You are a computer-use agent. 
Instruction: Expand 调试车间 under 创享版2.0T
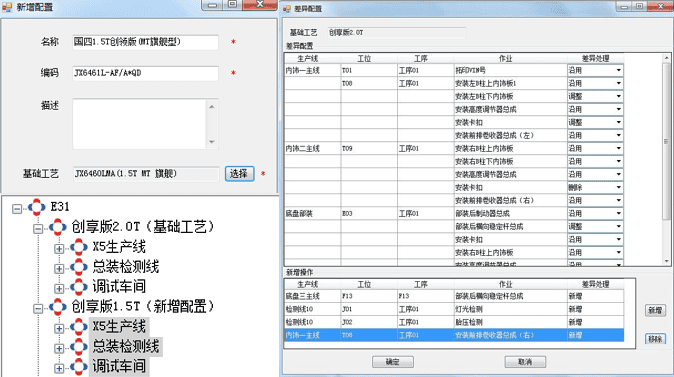(59, 288)
